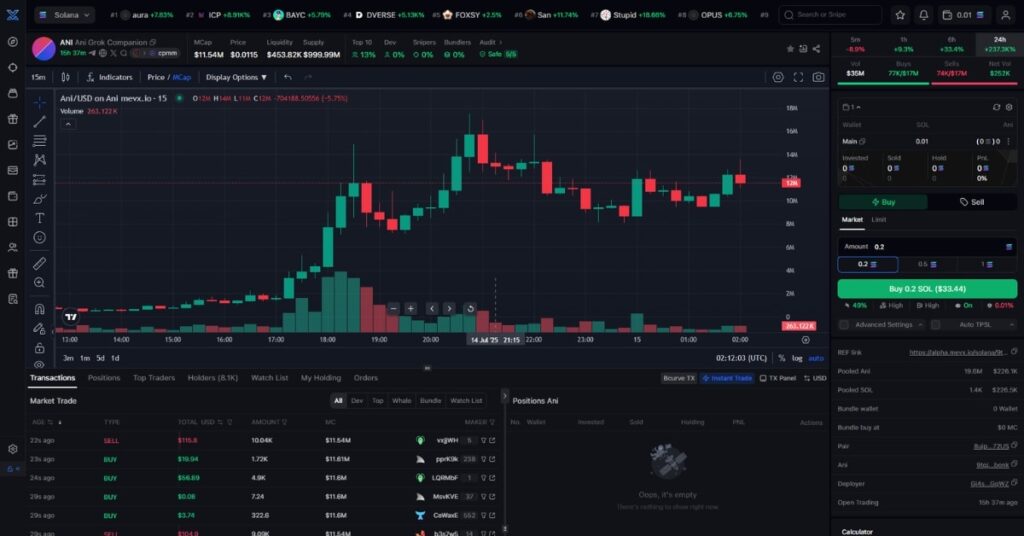
Task: Open user profile icon
Action: coord(1006,14)
